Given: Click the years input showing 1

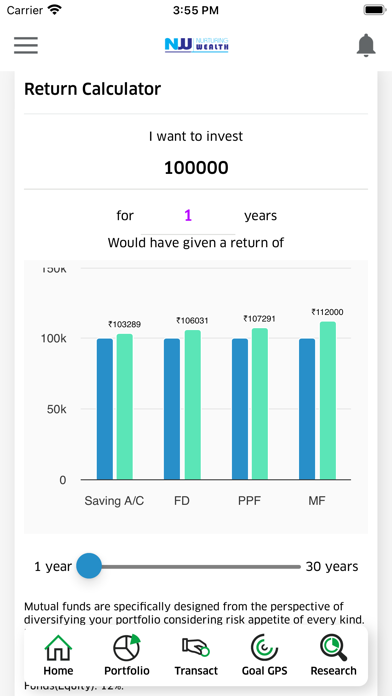Looking at the screenshot, I should (x=188, y=216).
